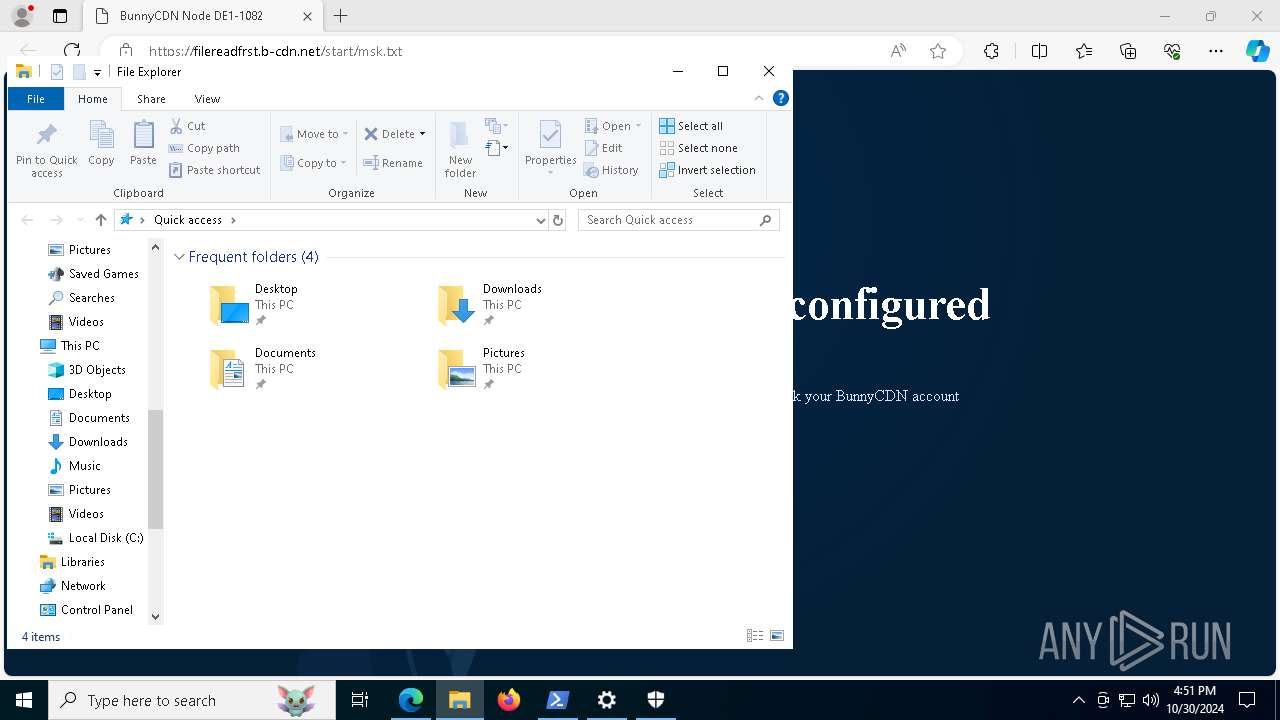Click Pin to Quick access icon
Image resolution: width=1280 pixels, height=720 pixels.
pyautogui.click(x=46, y=150)
